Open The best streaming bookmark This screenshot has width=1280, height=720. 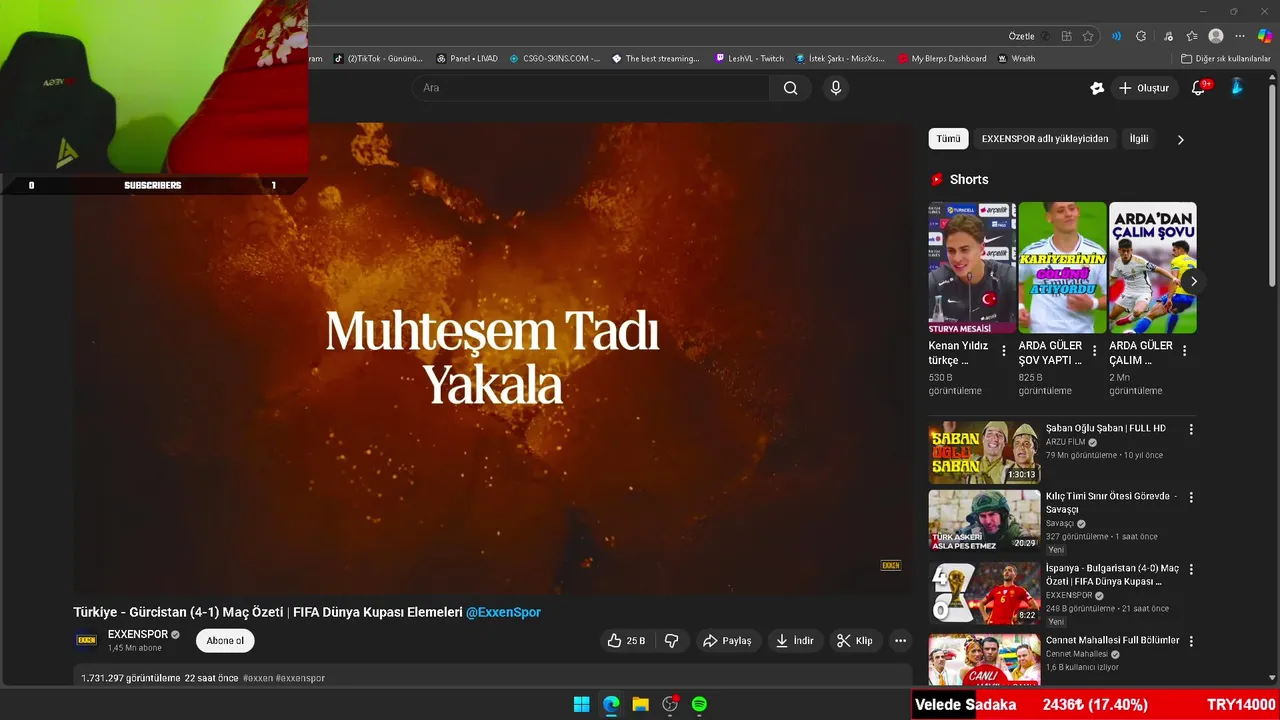656,59
